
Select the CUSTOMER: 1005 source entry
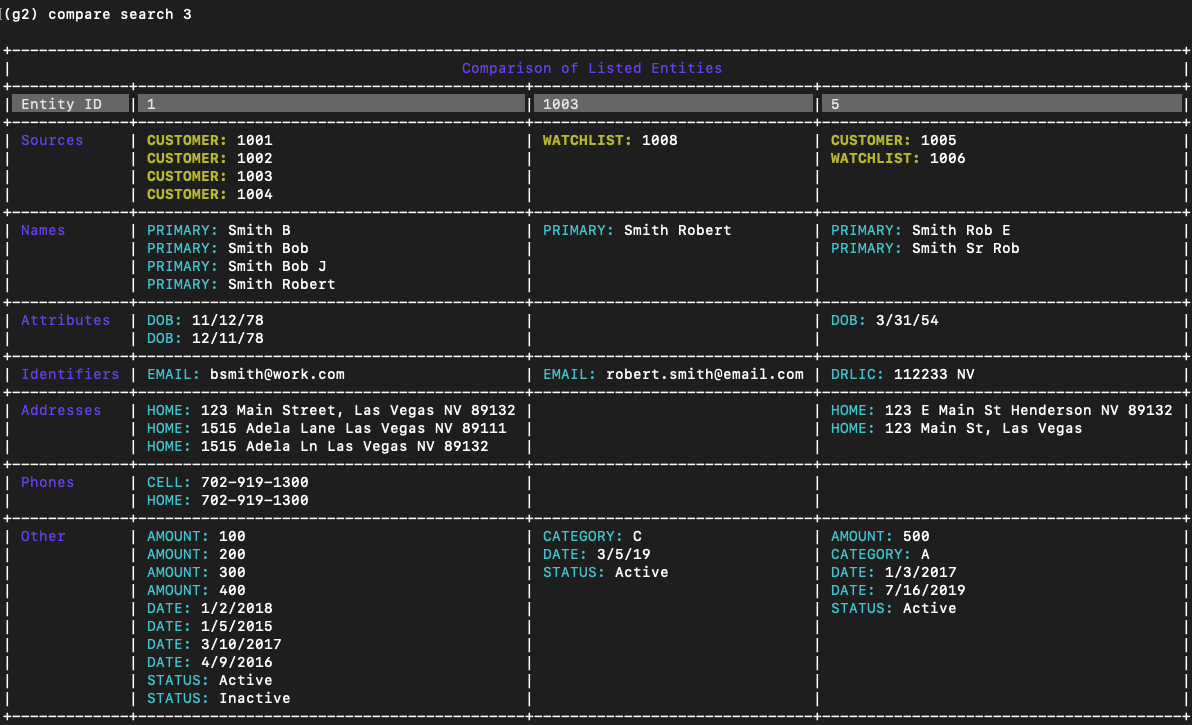tap(893, 140)
